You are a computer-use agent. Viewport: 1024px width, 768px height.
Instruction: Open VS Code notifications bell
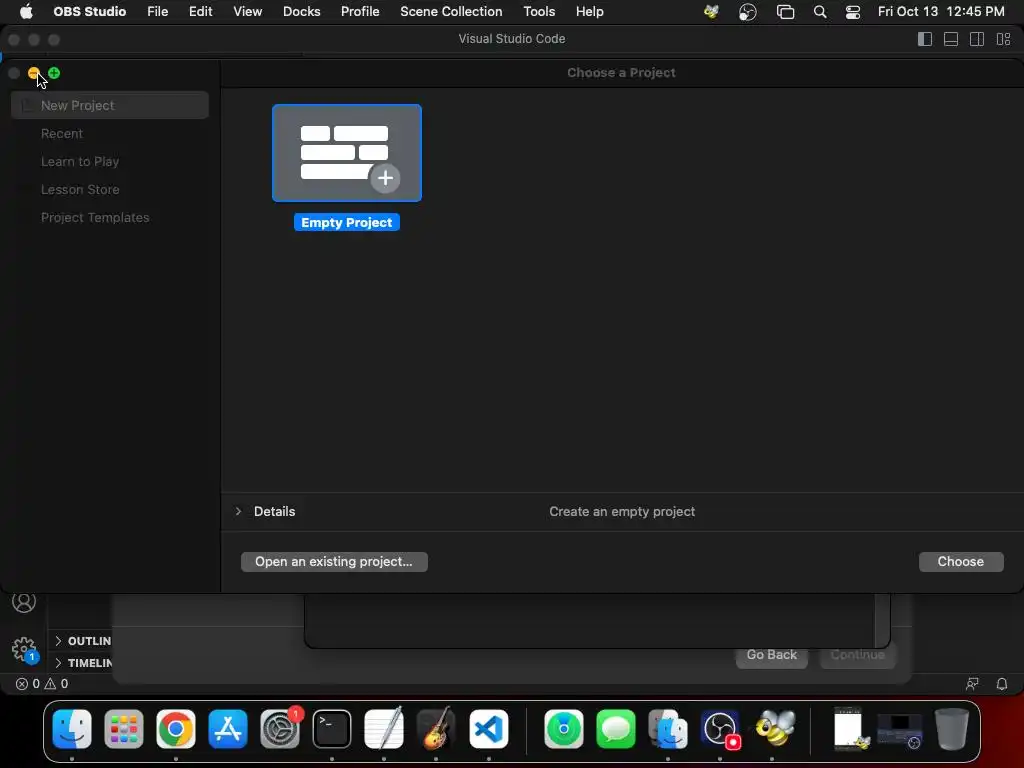point(1002,684)
